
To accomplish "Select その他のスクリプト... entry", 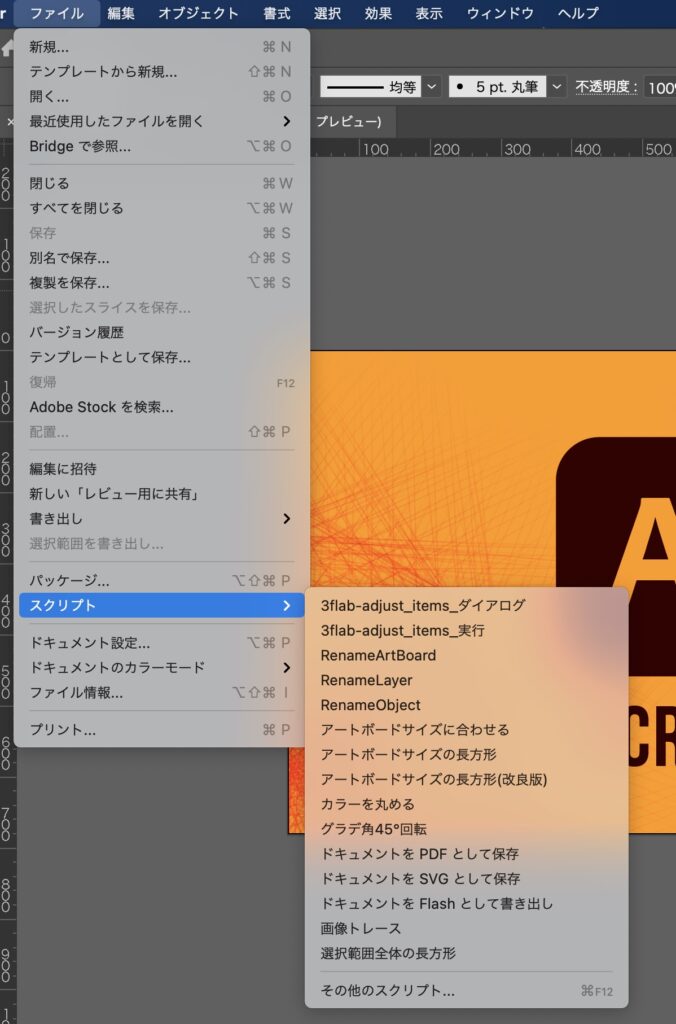I will pos(387,991).
